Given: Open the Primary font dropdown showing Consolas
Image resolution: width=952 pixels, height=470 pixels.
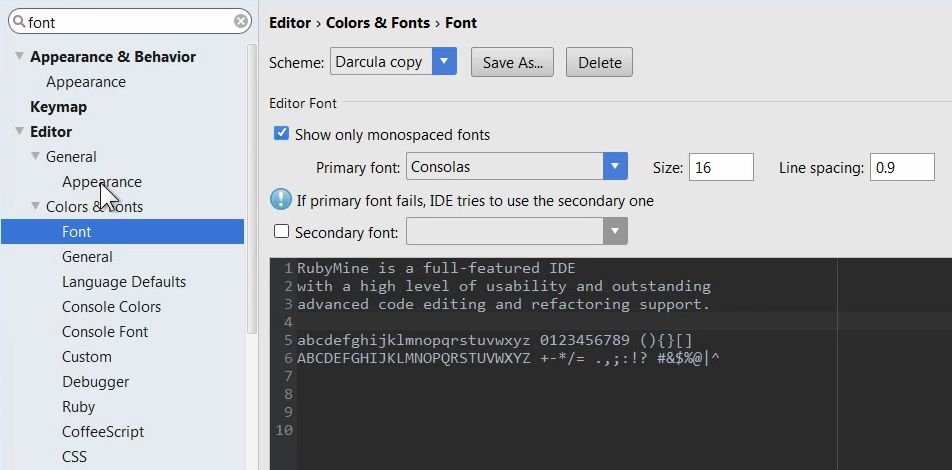Looking at the screenshot, I should point(615,166).
